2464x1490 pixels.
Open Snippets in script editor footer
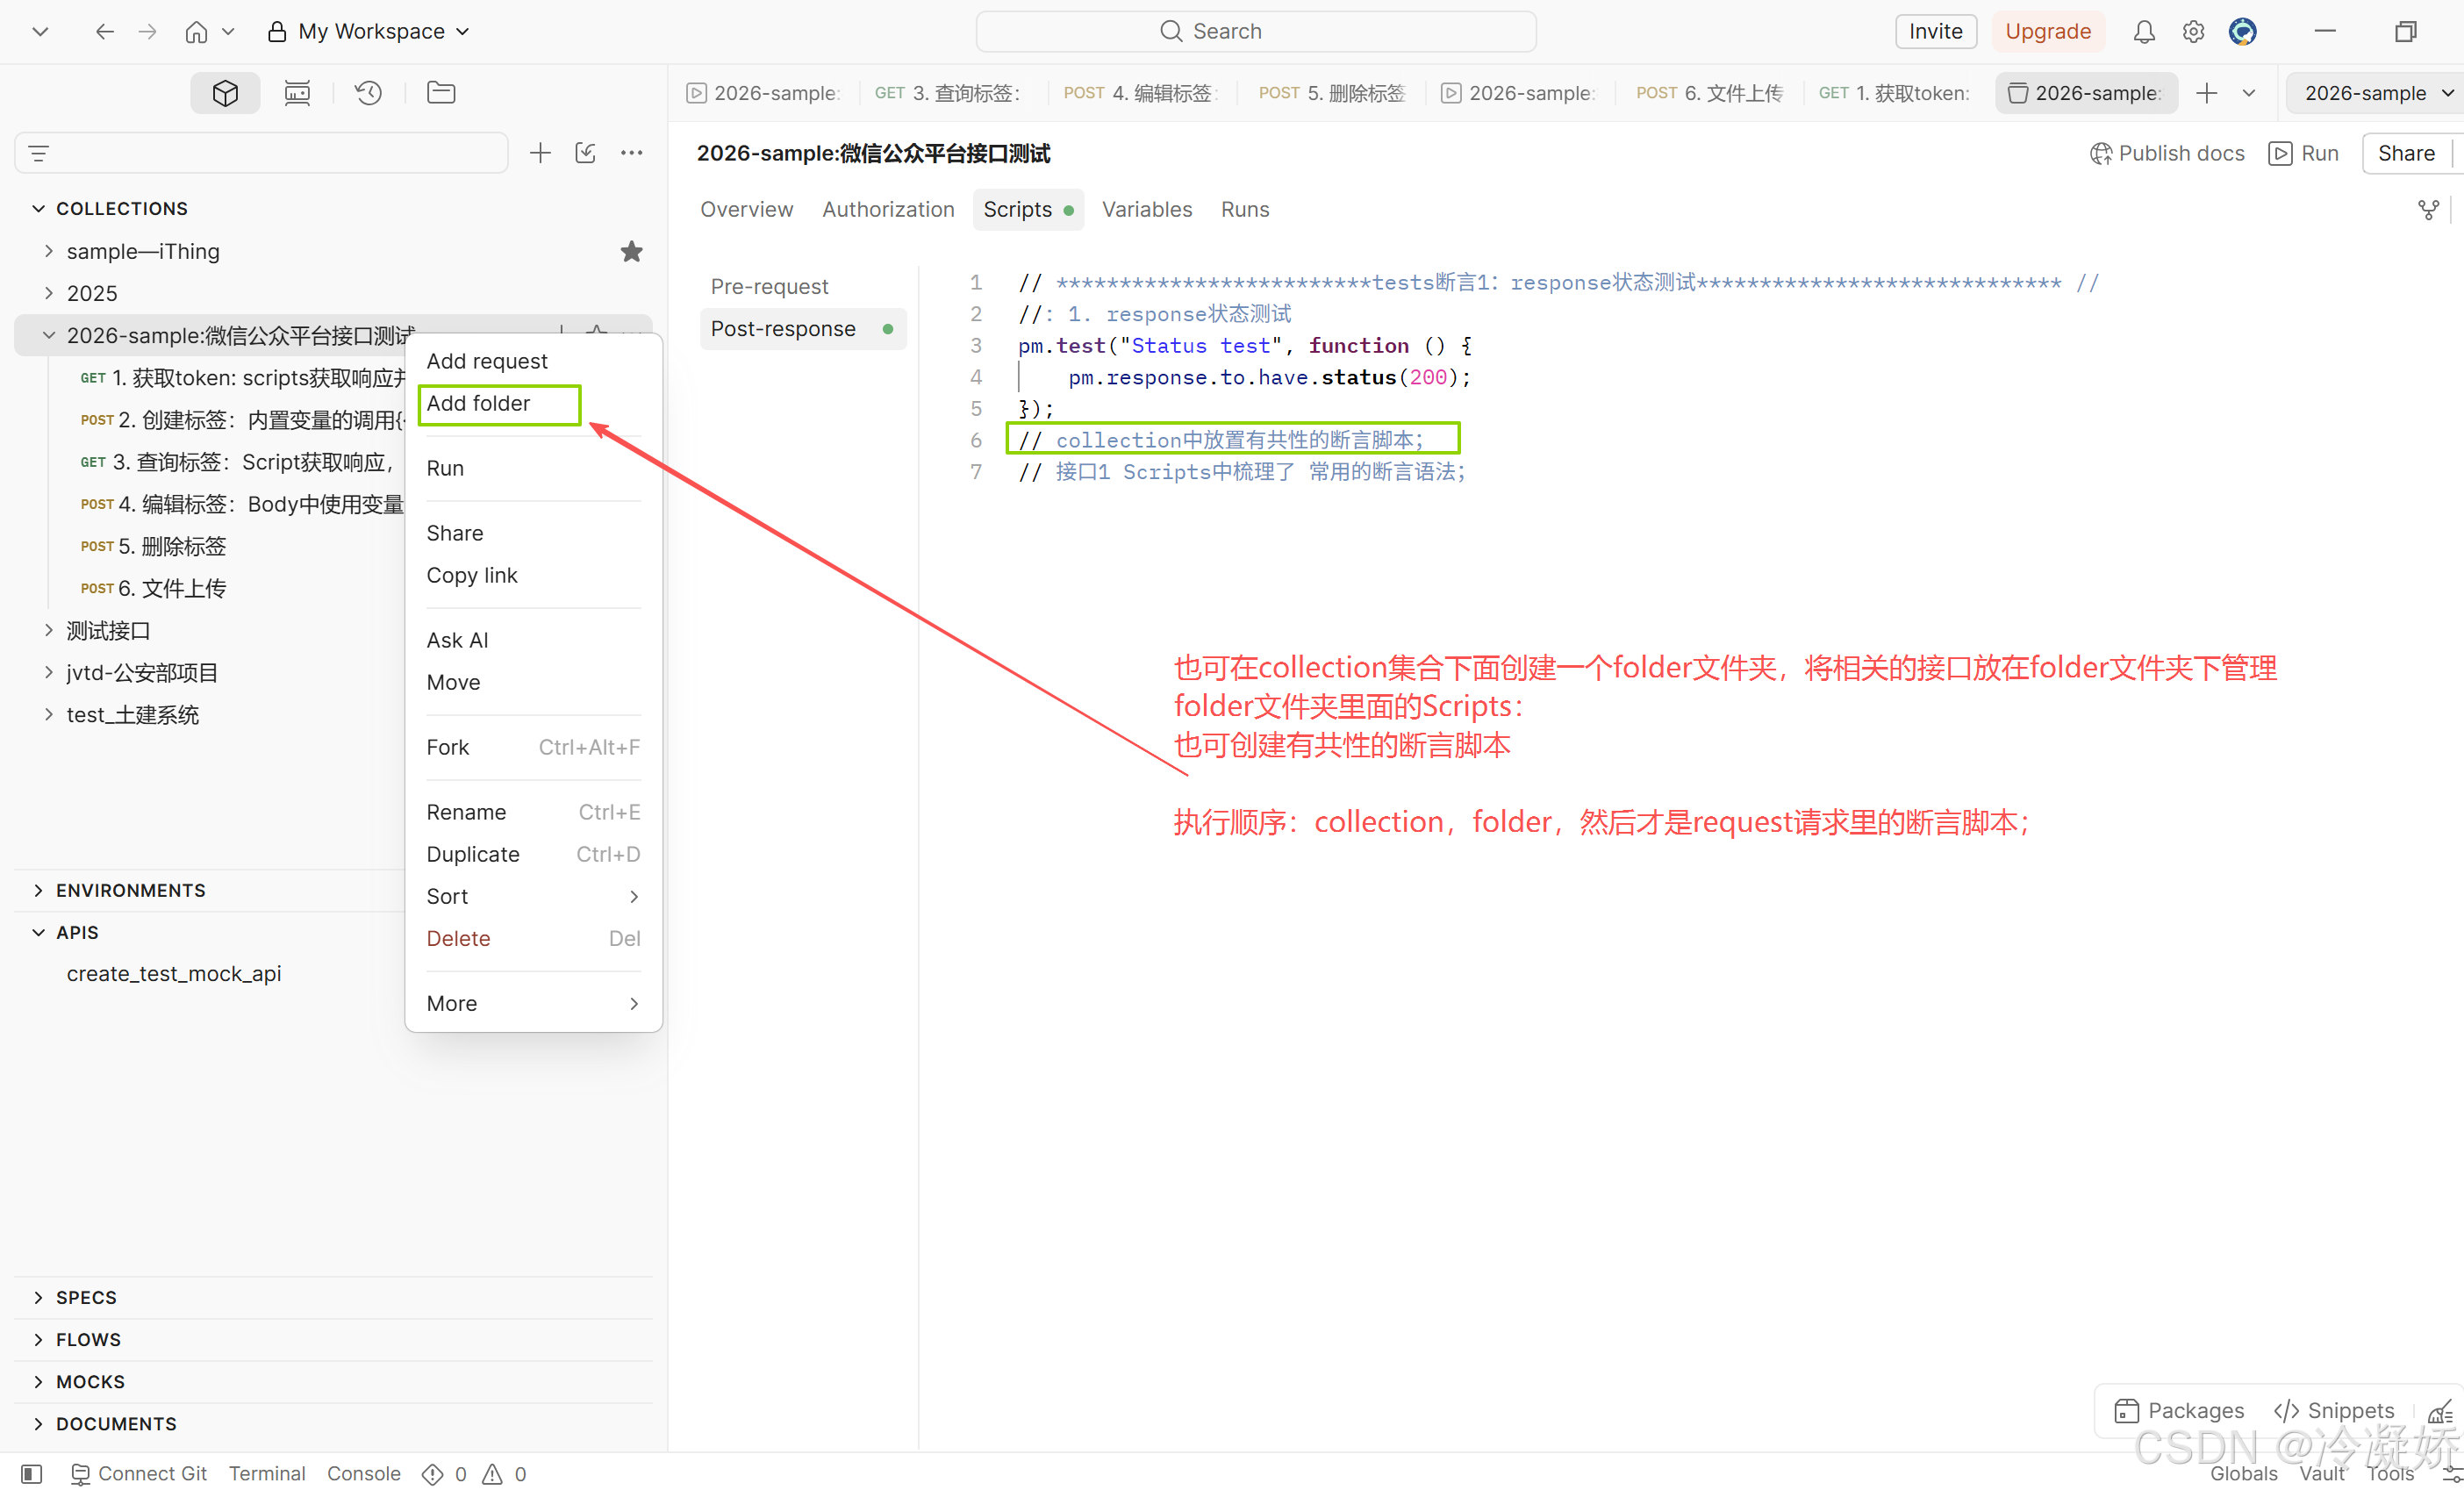pyautogui.click(x=2333, y=1410)
